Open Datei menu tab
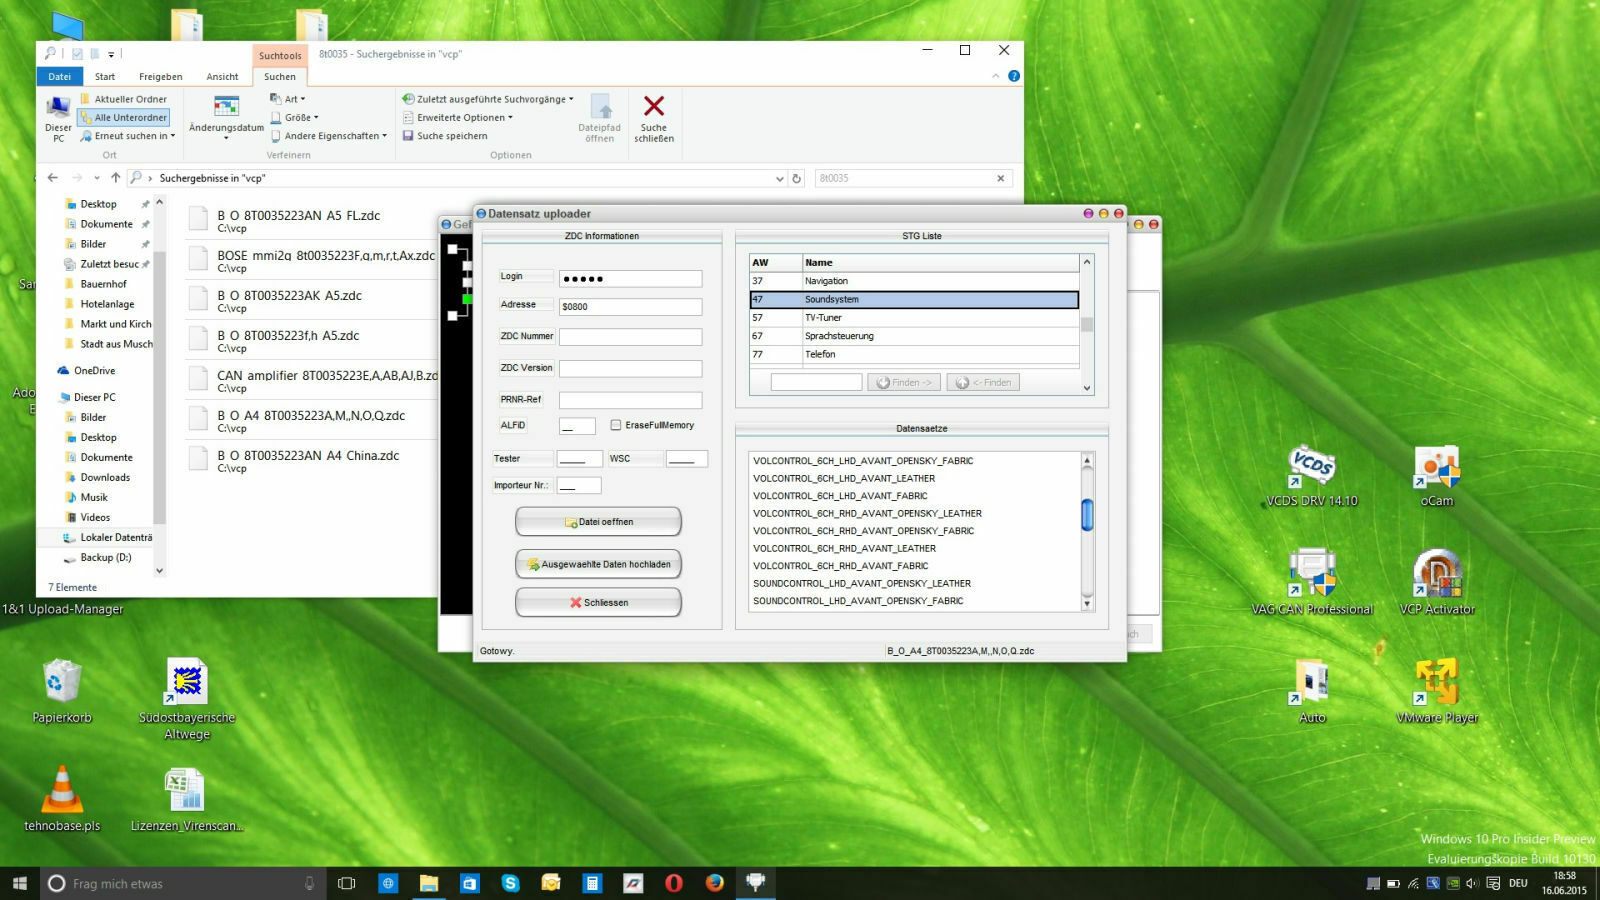Screen dimensions: 1600x900 (59, 76)
